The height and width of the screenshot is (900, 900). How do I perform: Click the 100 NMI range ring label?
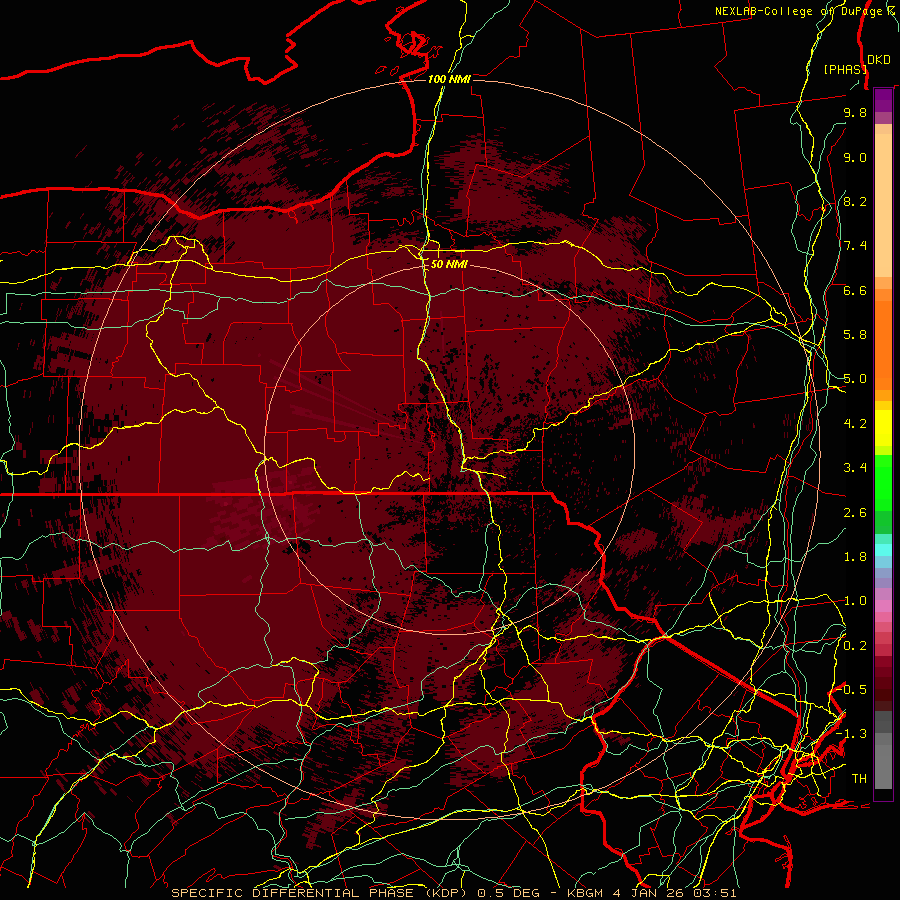coord(449,79)
